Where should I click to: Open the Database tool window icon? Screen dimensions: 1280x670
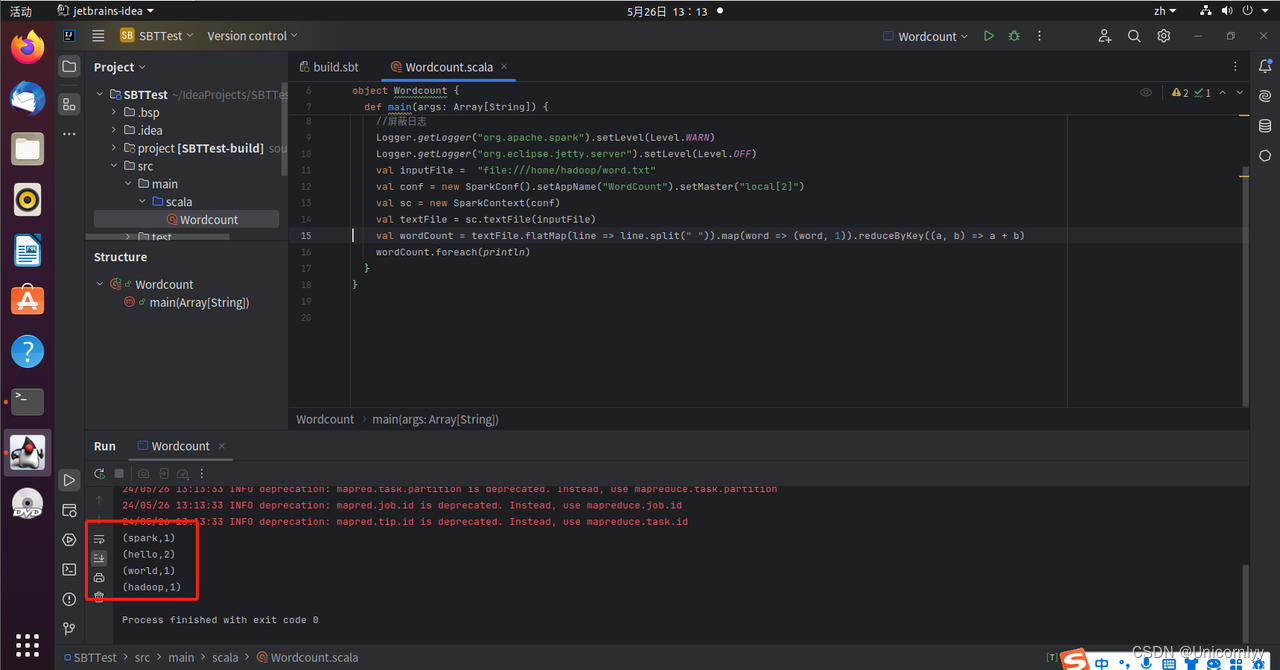tap(1265, 126)
